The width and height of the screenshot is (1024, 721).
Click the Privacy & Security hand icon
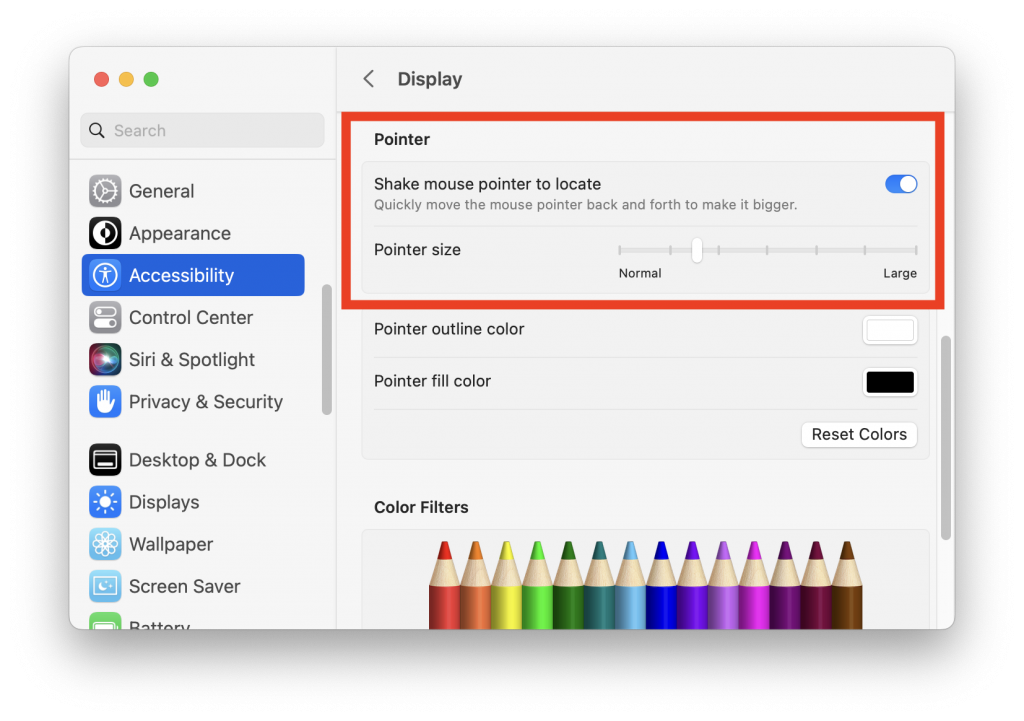tap(104, 401)
